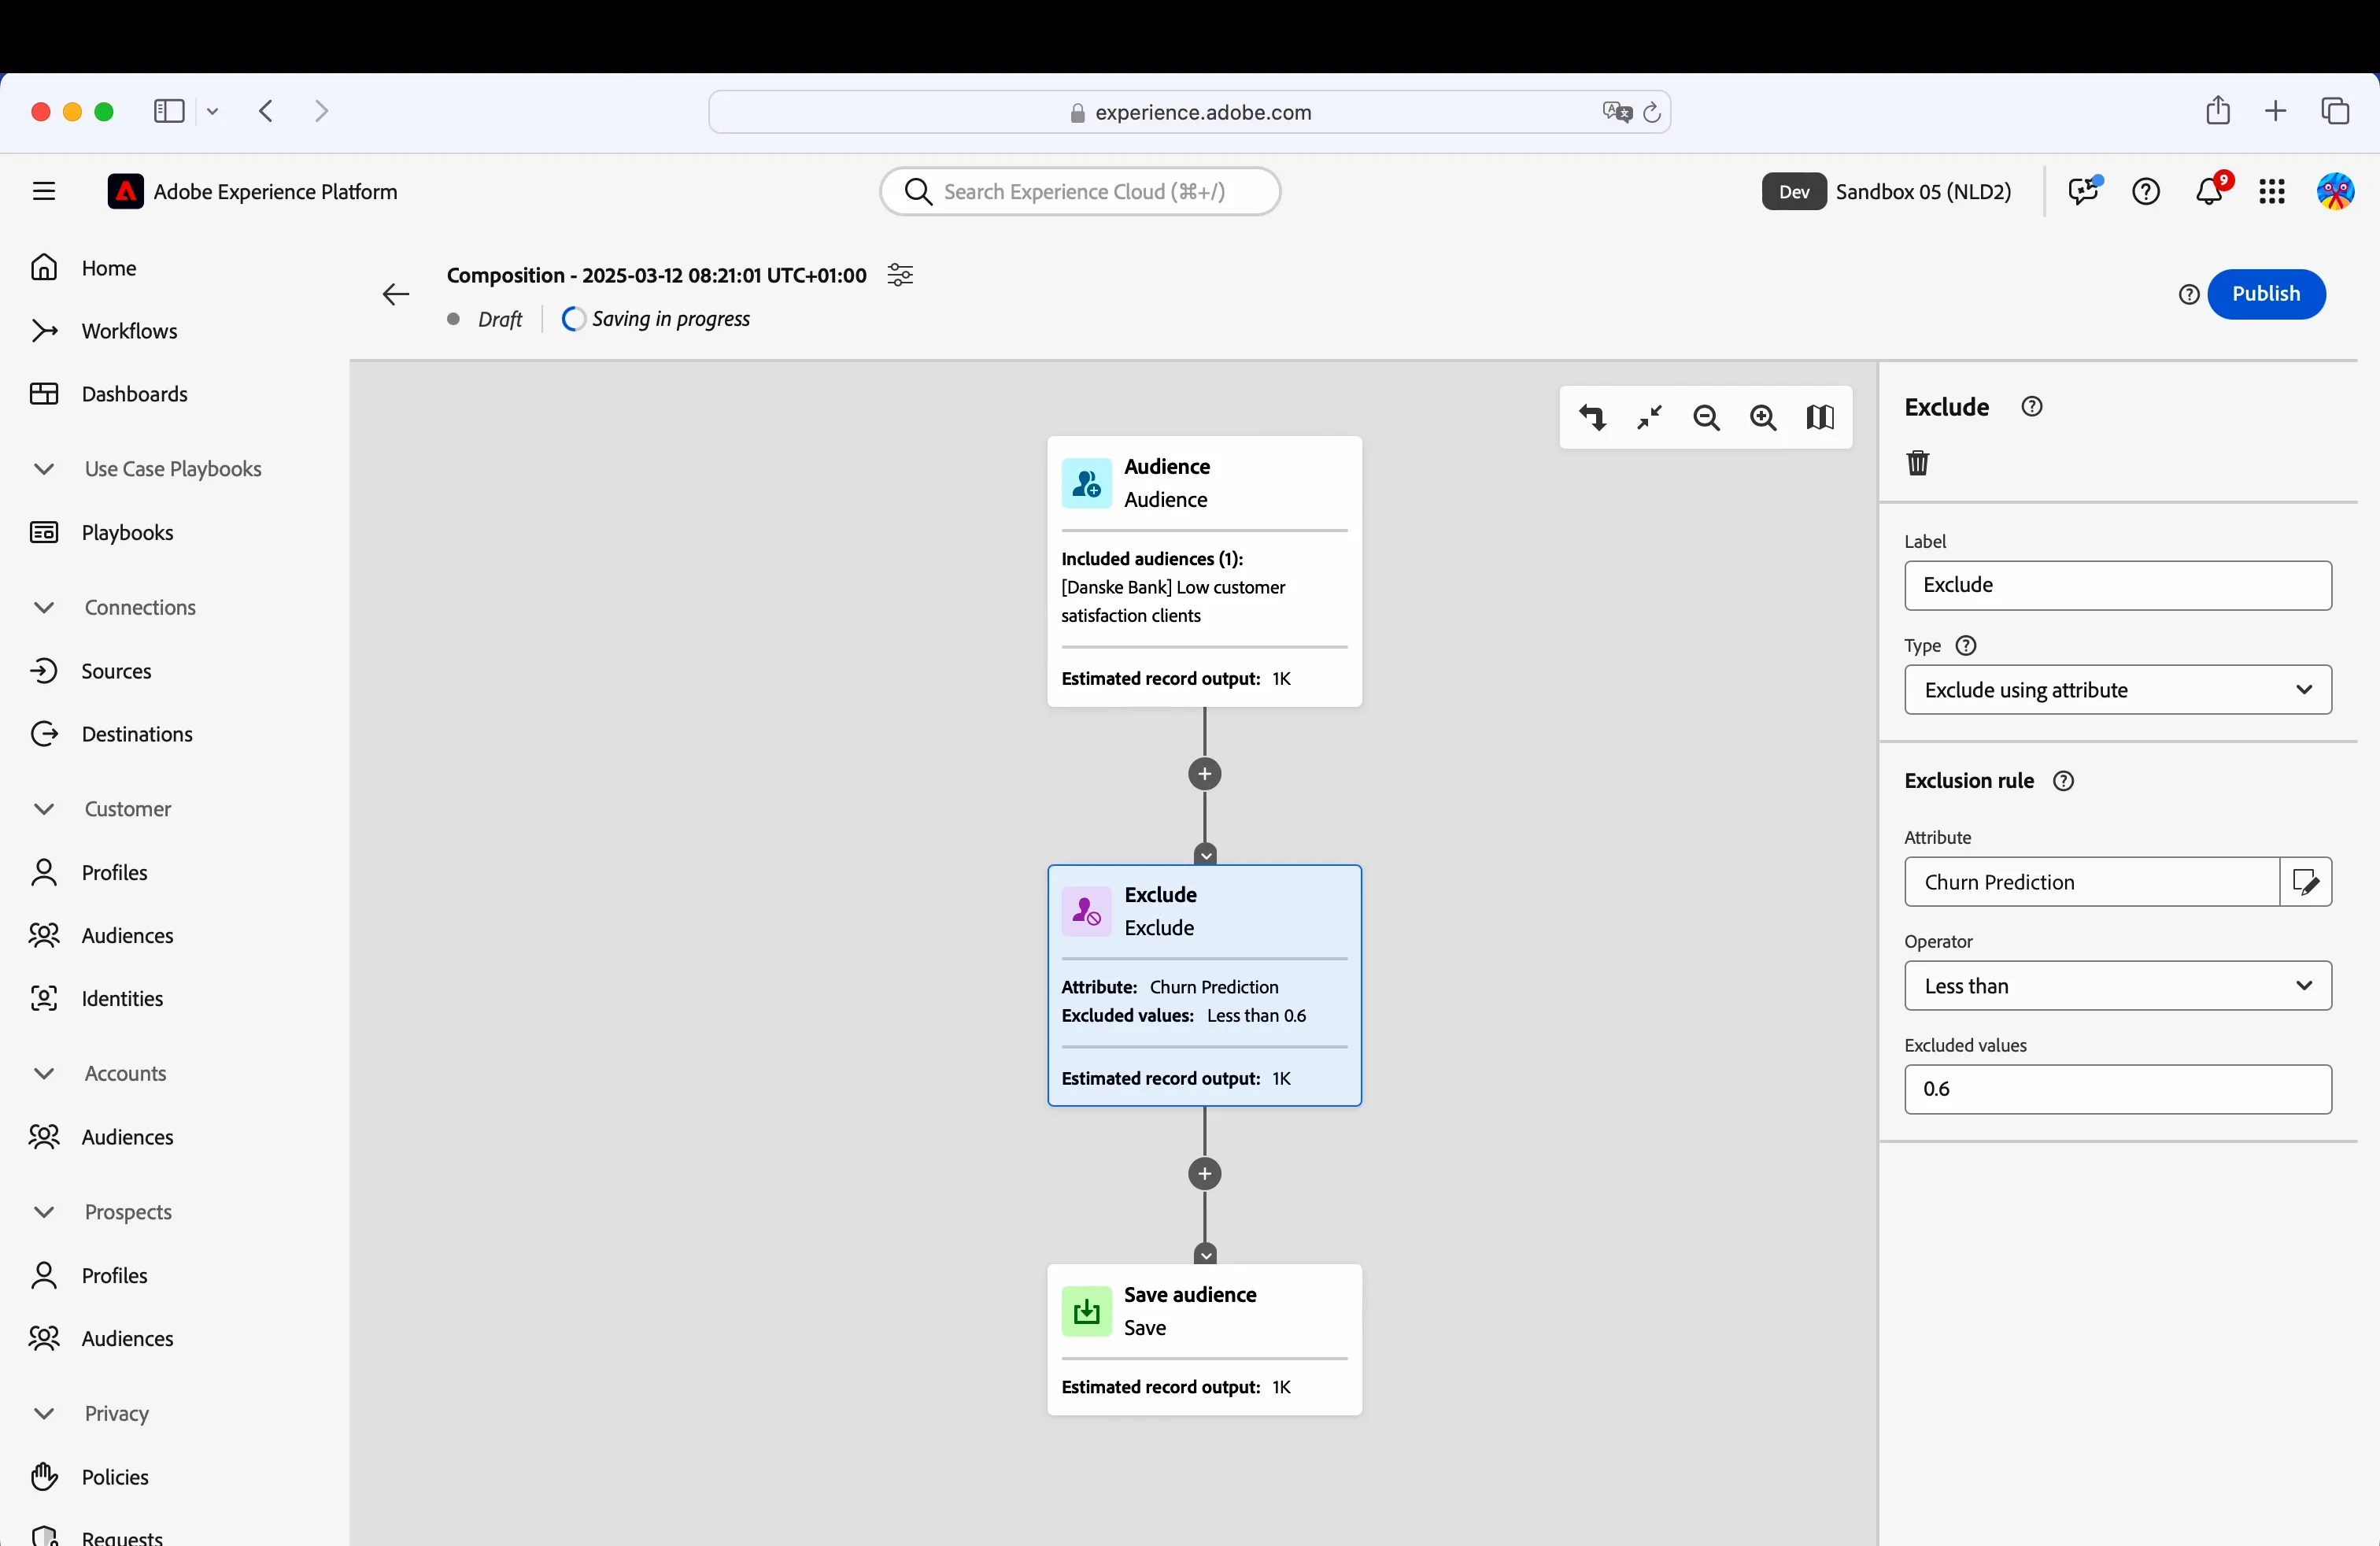Image resolution: width=2380 pixels, height=1546 pixels.
Task: Click the Publish button
Action: pyautogui.click(x=2266, y=294)
